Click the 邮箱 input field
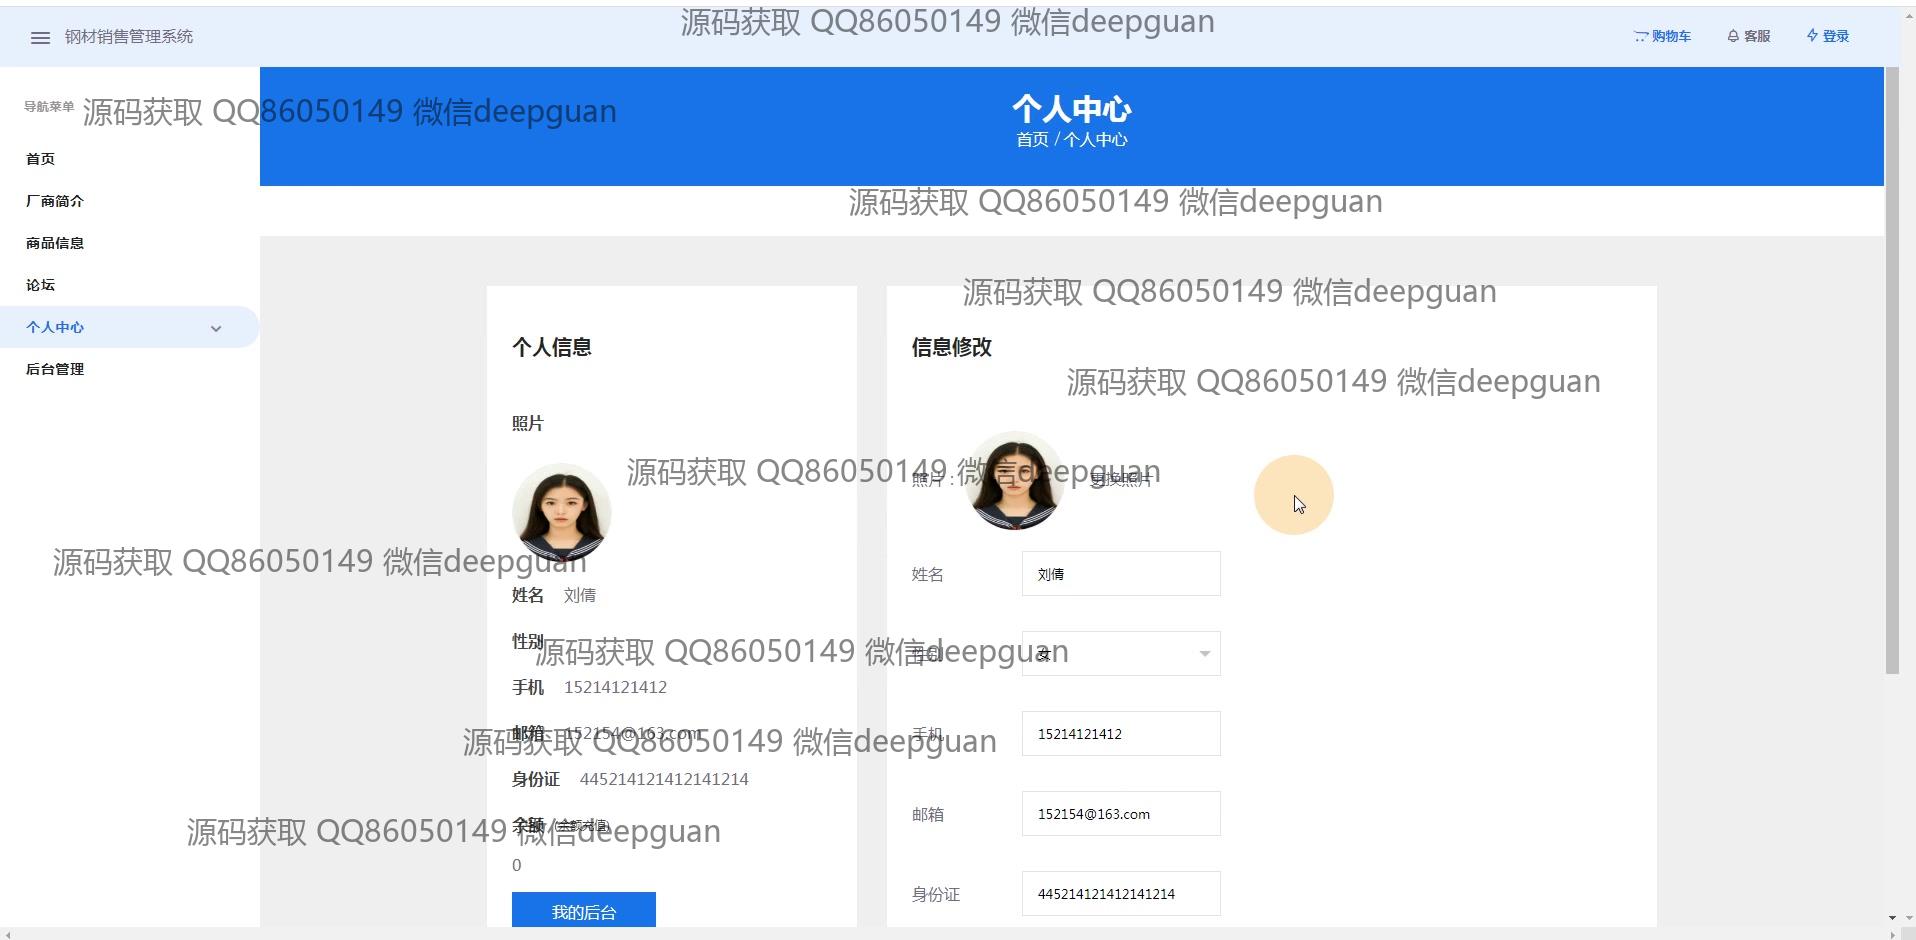 coord(1120,814)
